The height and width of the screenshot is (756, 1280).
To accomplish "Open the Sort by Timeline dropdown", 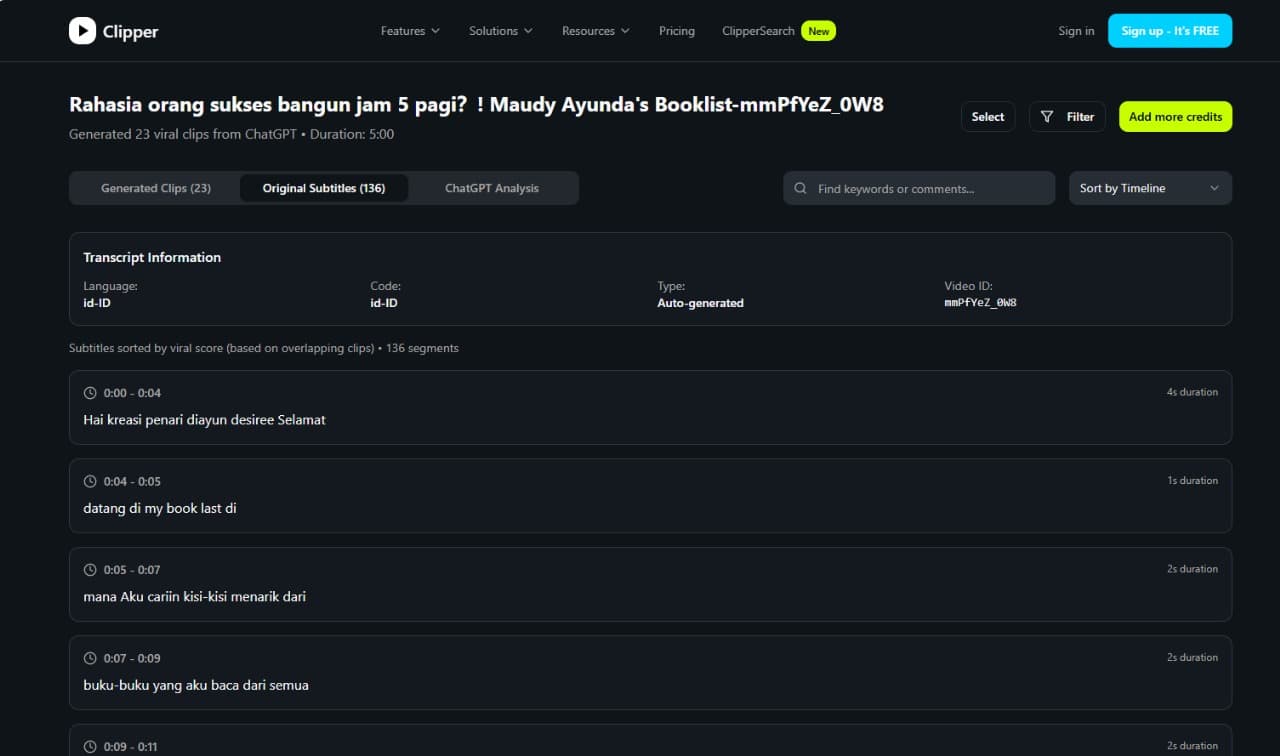I will click(1150, 188).
